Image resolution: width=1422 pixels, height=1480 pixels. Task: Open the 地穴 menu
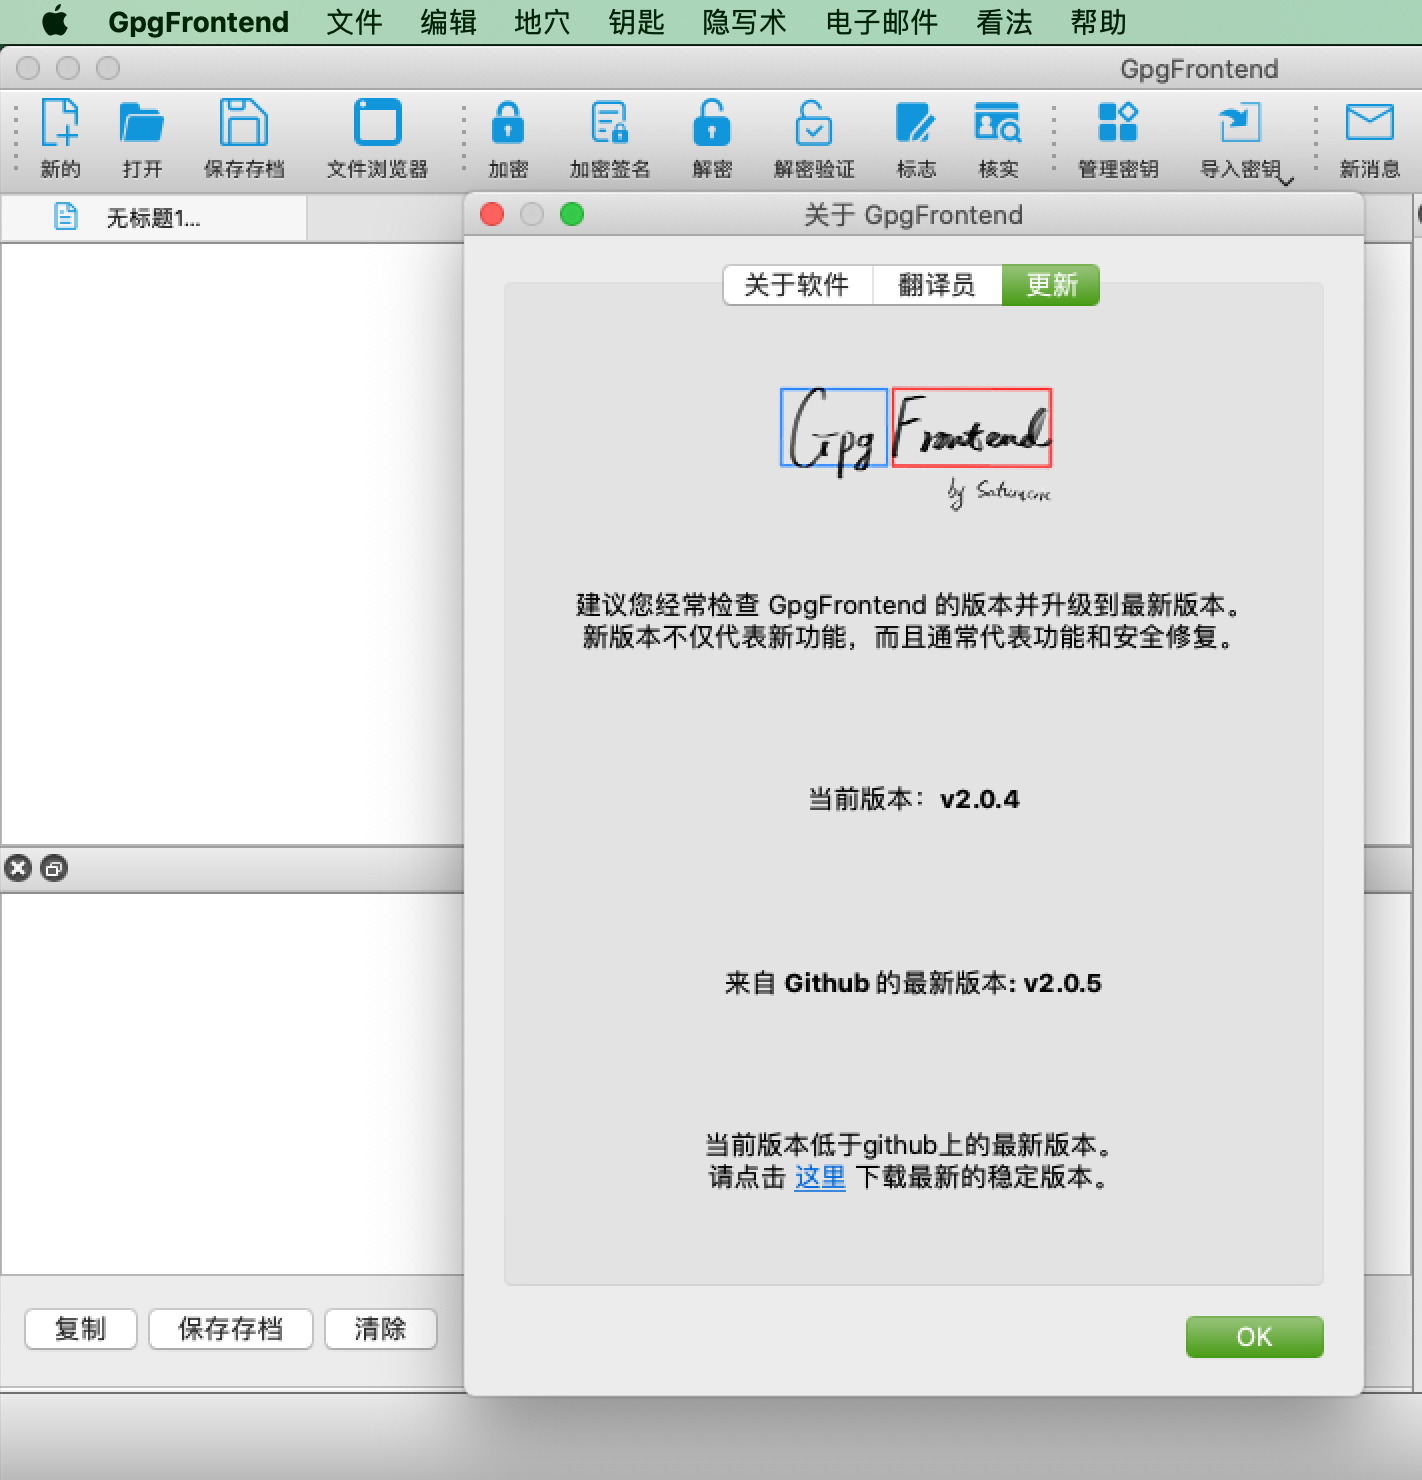(542, 21)
